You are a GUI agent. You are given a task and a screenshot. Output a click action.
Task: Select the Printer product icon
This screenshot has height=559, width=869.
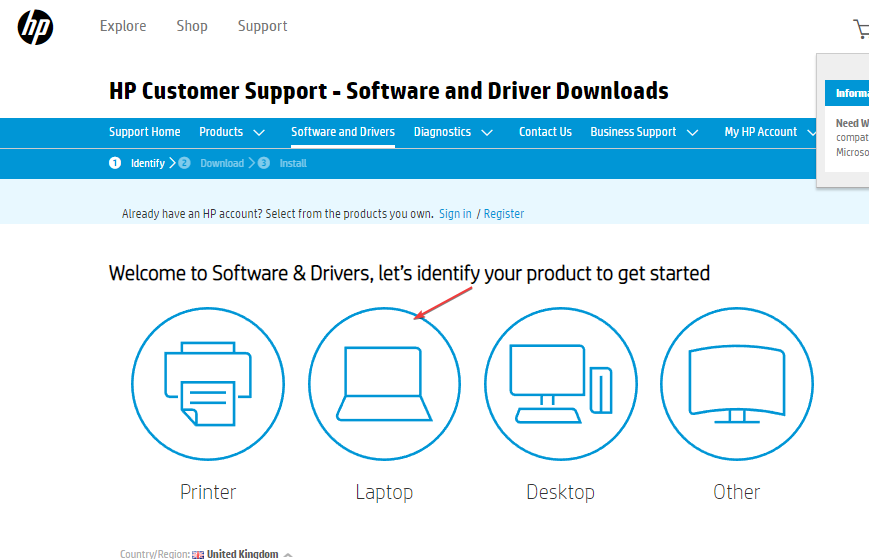[208, 384]
